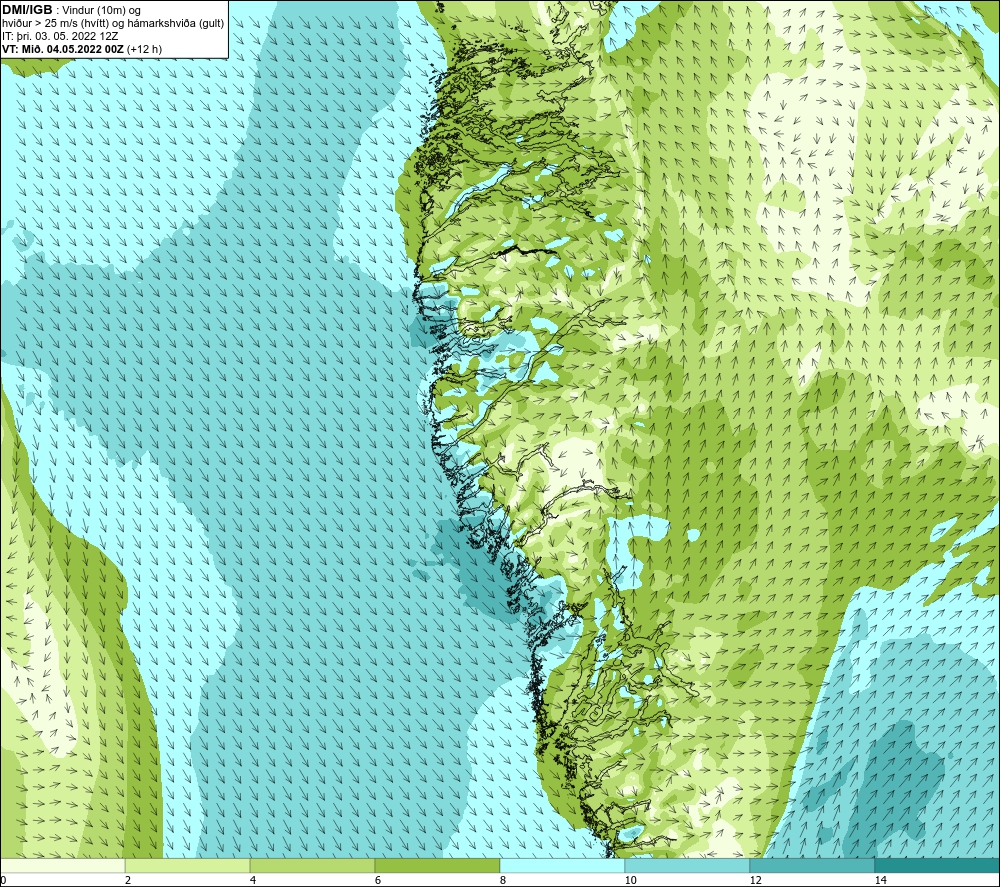Click the "VT: Mið. 04.05.2022 00Z (+12 h)" line
The image size is (1000, 887).
tap(82, 49)
